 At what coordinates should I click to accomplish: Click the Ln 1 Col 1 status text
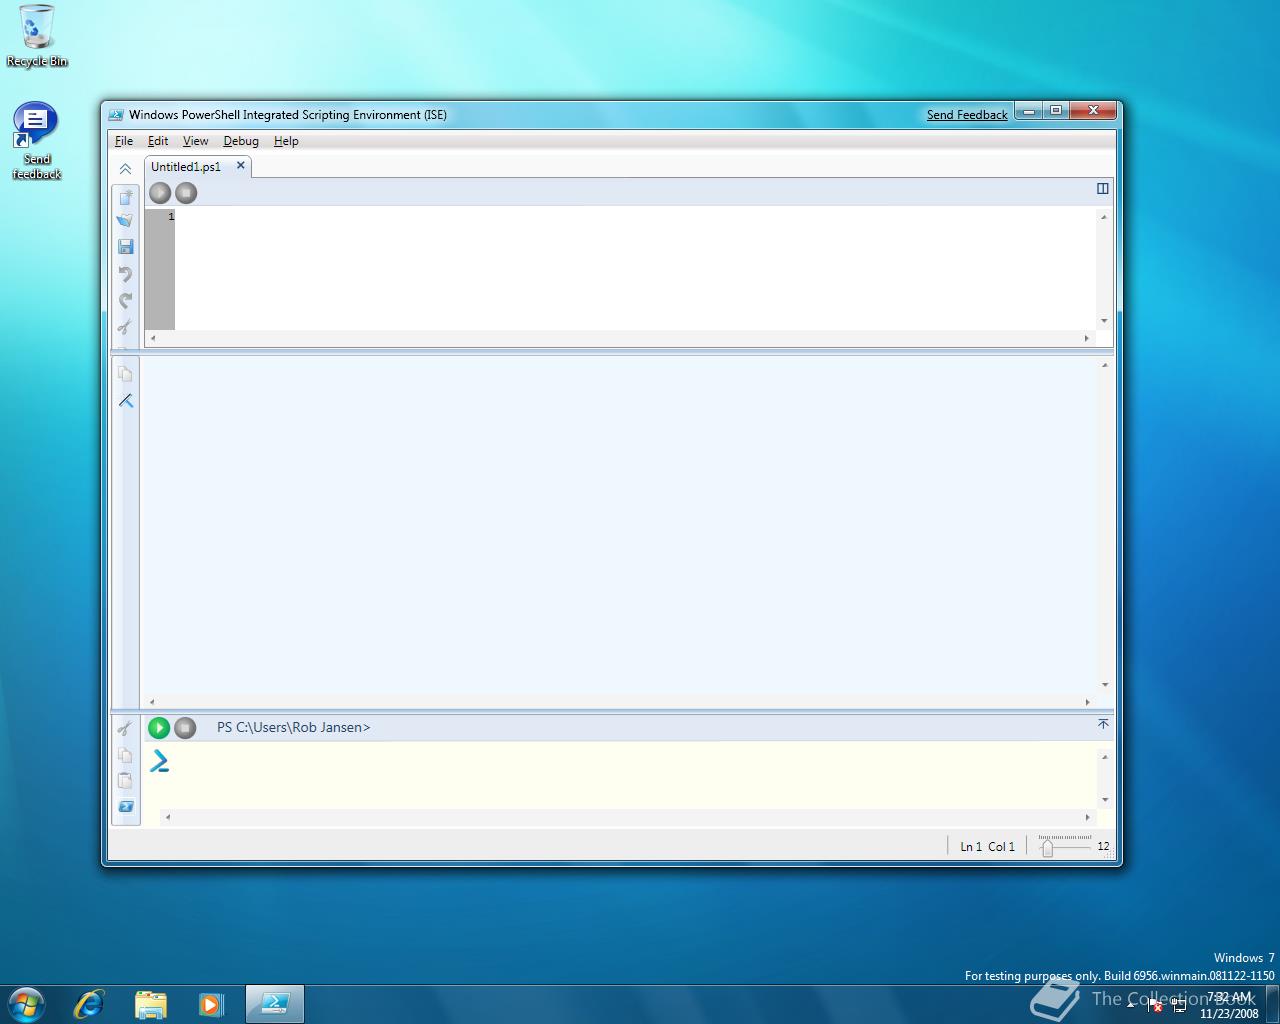(x=987, y=846)
